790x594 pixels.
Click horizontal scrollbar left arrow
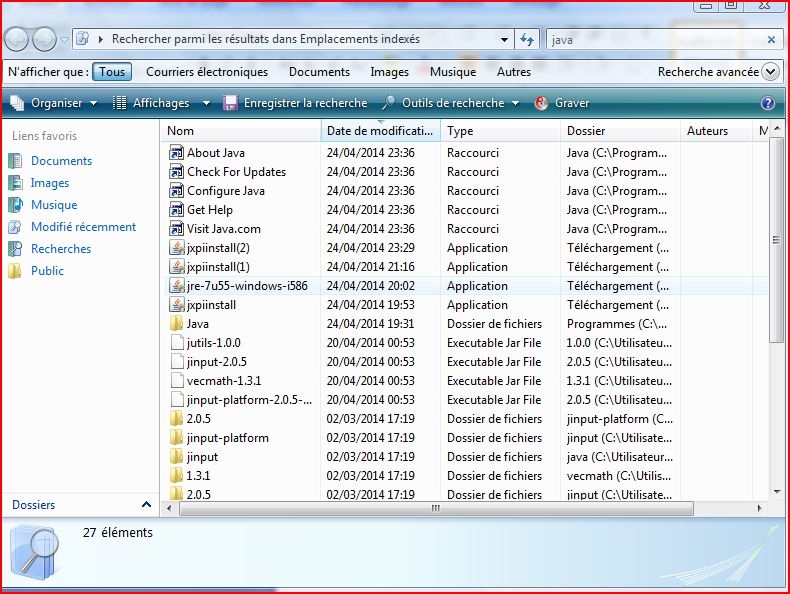[x=169, y=508]
